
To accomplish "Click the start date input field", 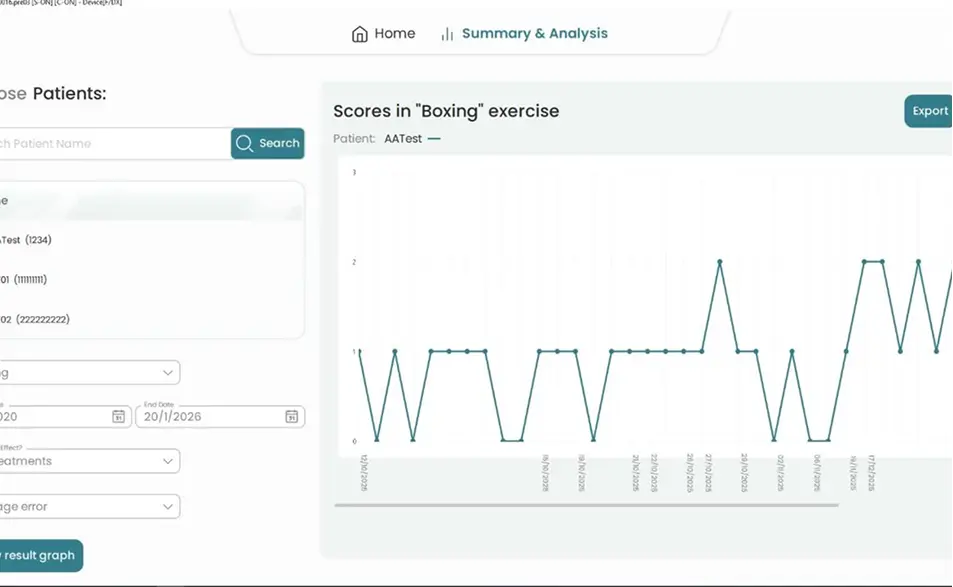I will 65,417.
